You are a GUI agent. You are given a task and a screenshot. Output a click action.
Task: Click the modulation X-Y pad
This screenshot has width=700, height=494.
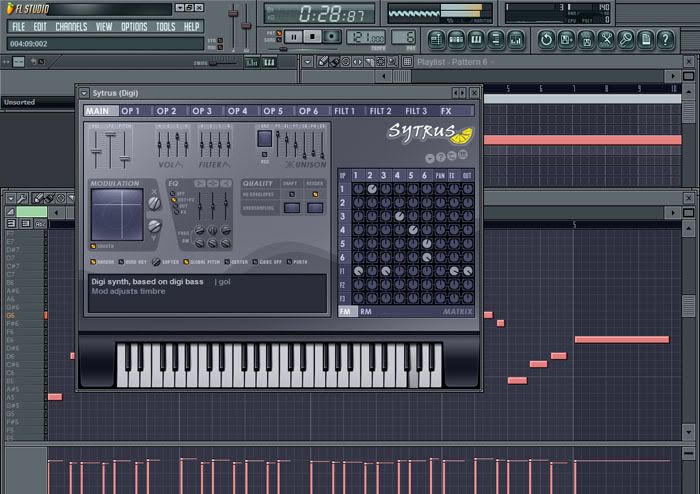117,215
